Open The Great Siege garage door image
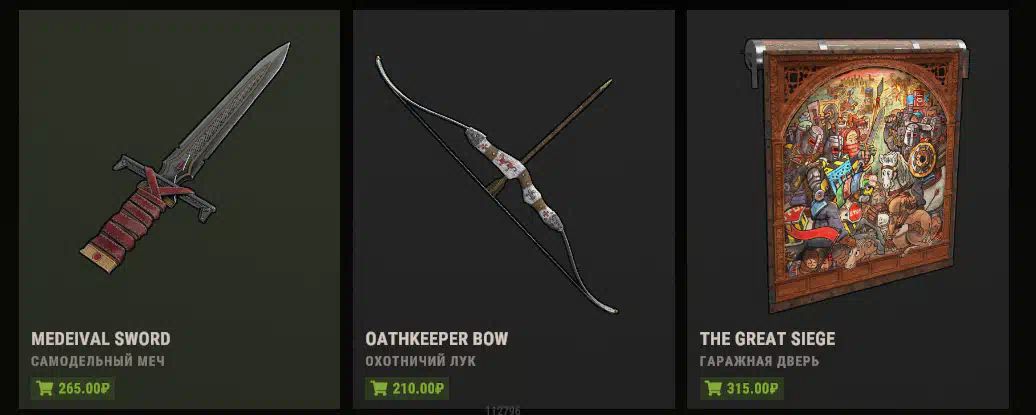 [857, 175]
